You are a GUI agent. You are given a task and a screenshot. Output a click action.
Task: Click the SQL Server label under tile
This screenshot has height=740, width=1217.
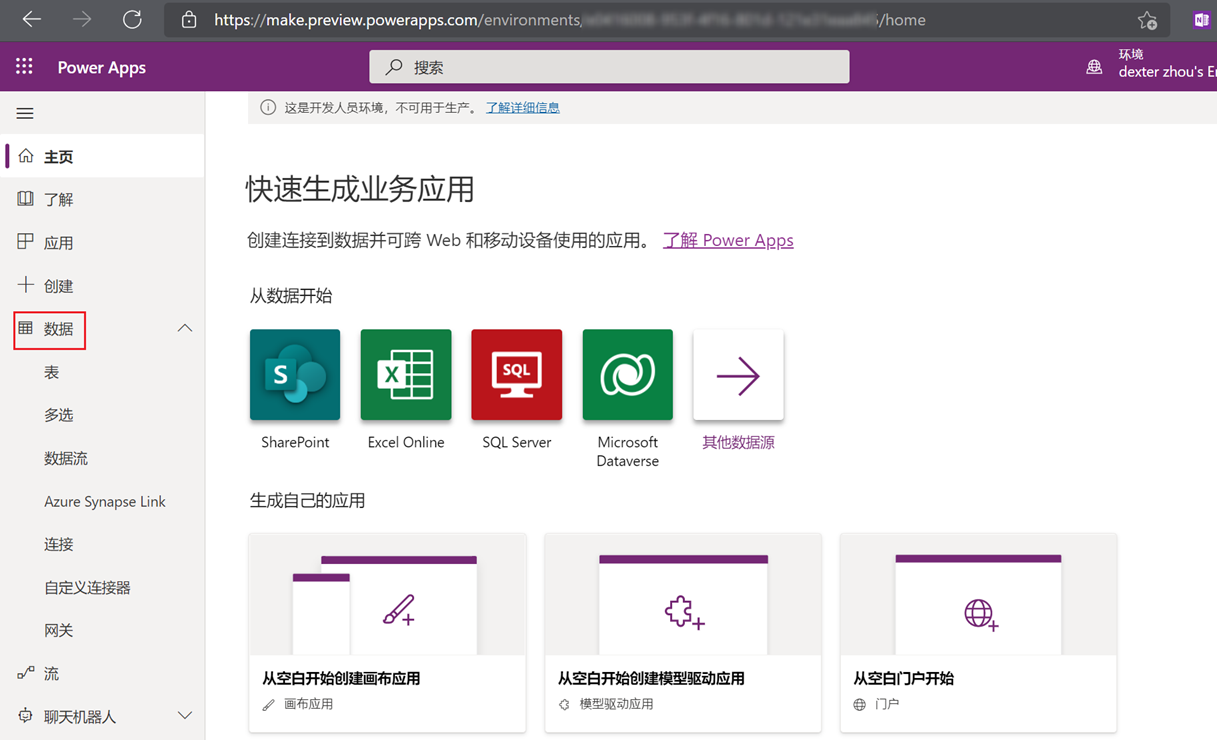(x=517, y=442)
